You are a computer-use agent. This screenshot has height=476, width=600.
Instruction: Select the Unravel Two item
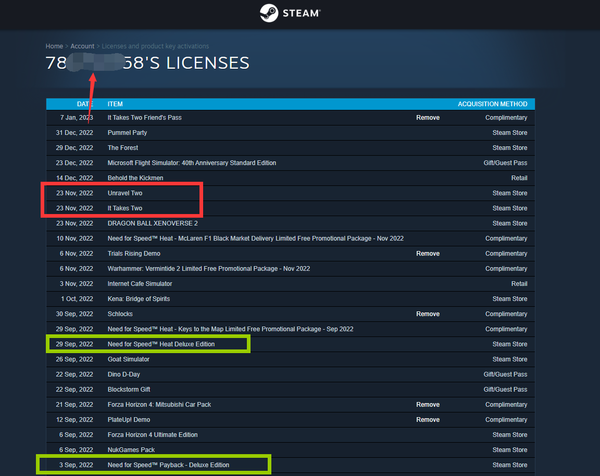click(125, 193)
